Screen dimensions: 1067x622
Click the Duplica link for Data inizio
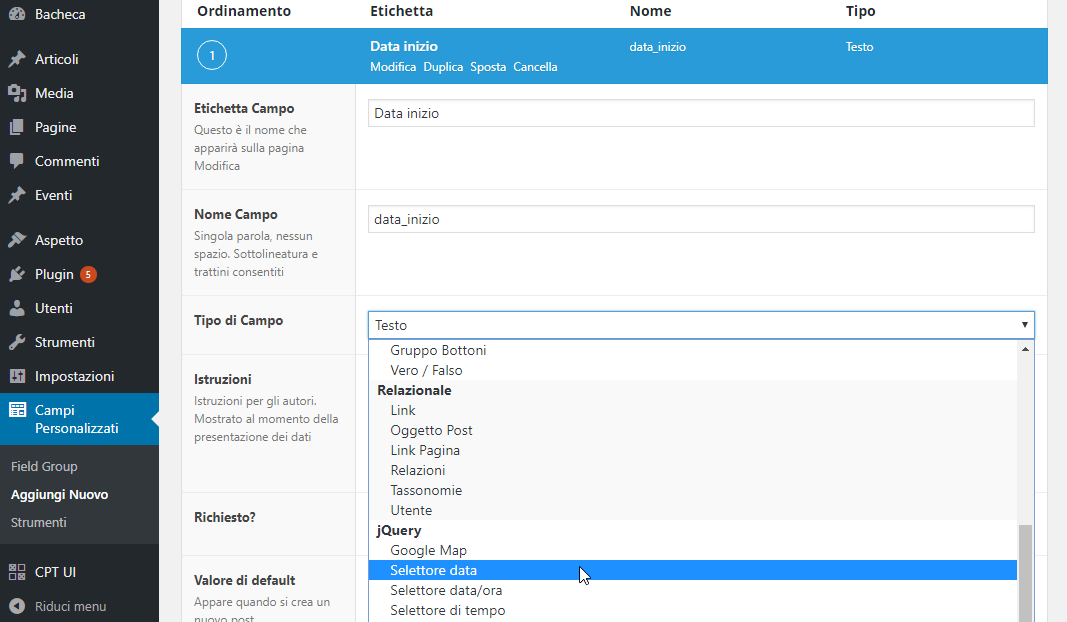pyautogui.click(x=443, y=67)
